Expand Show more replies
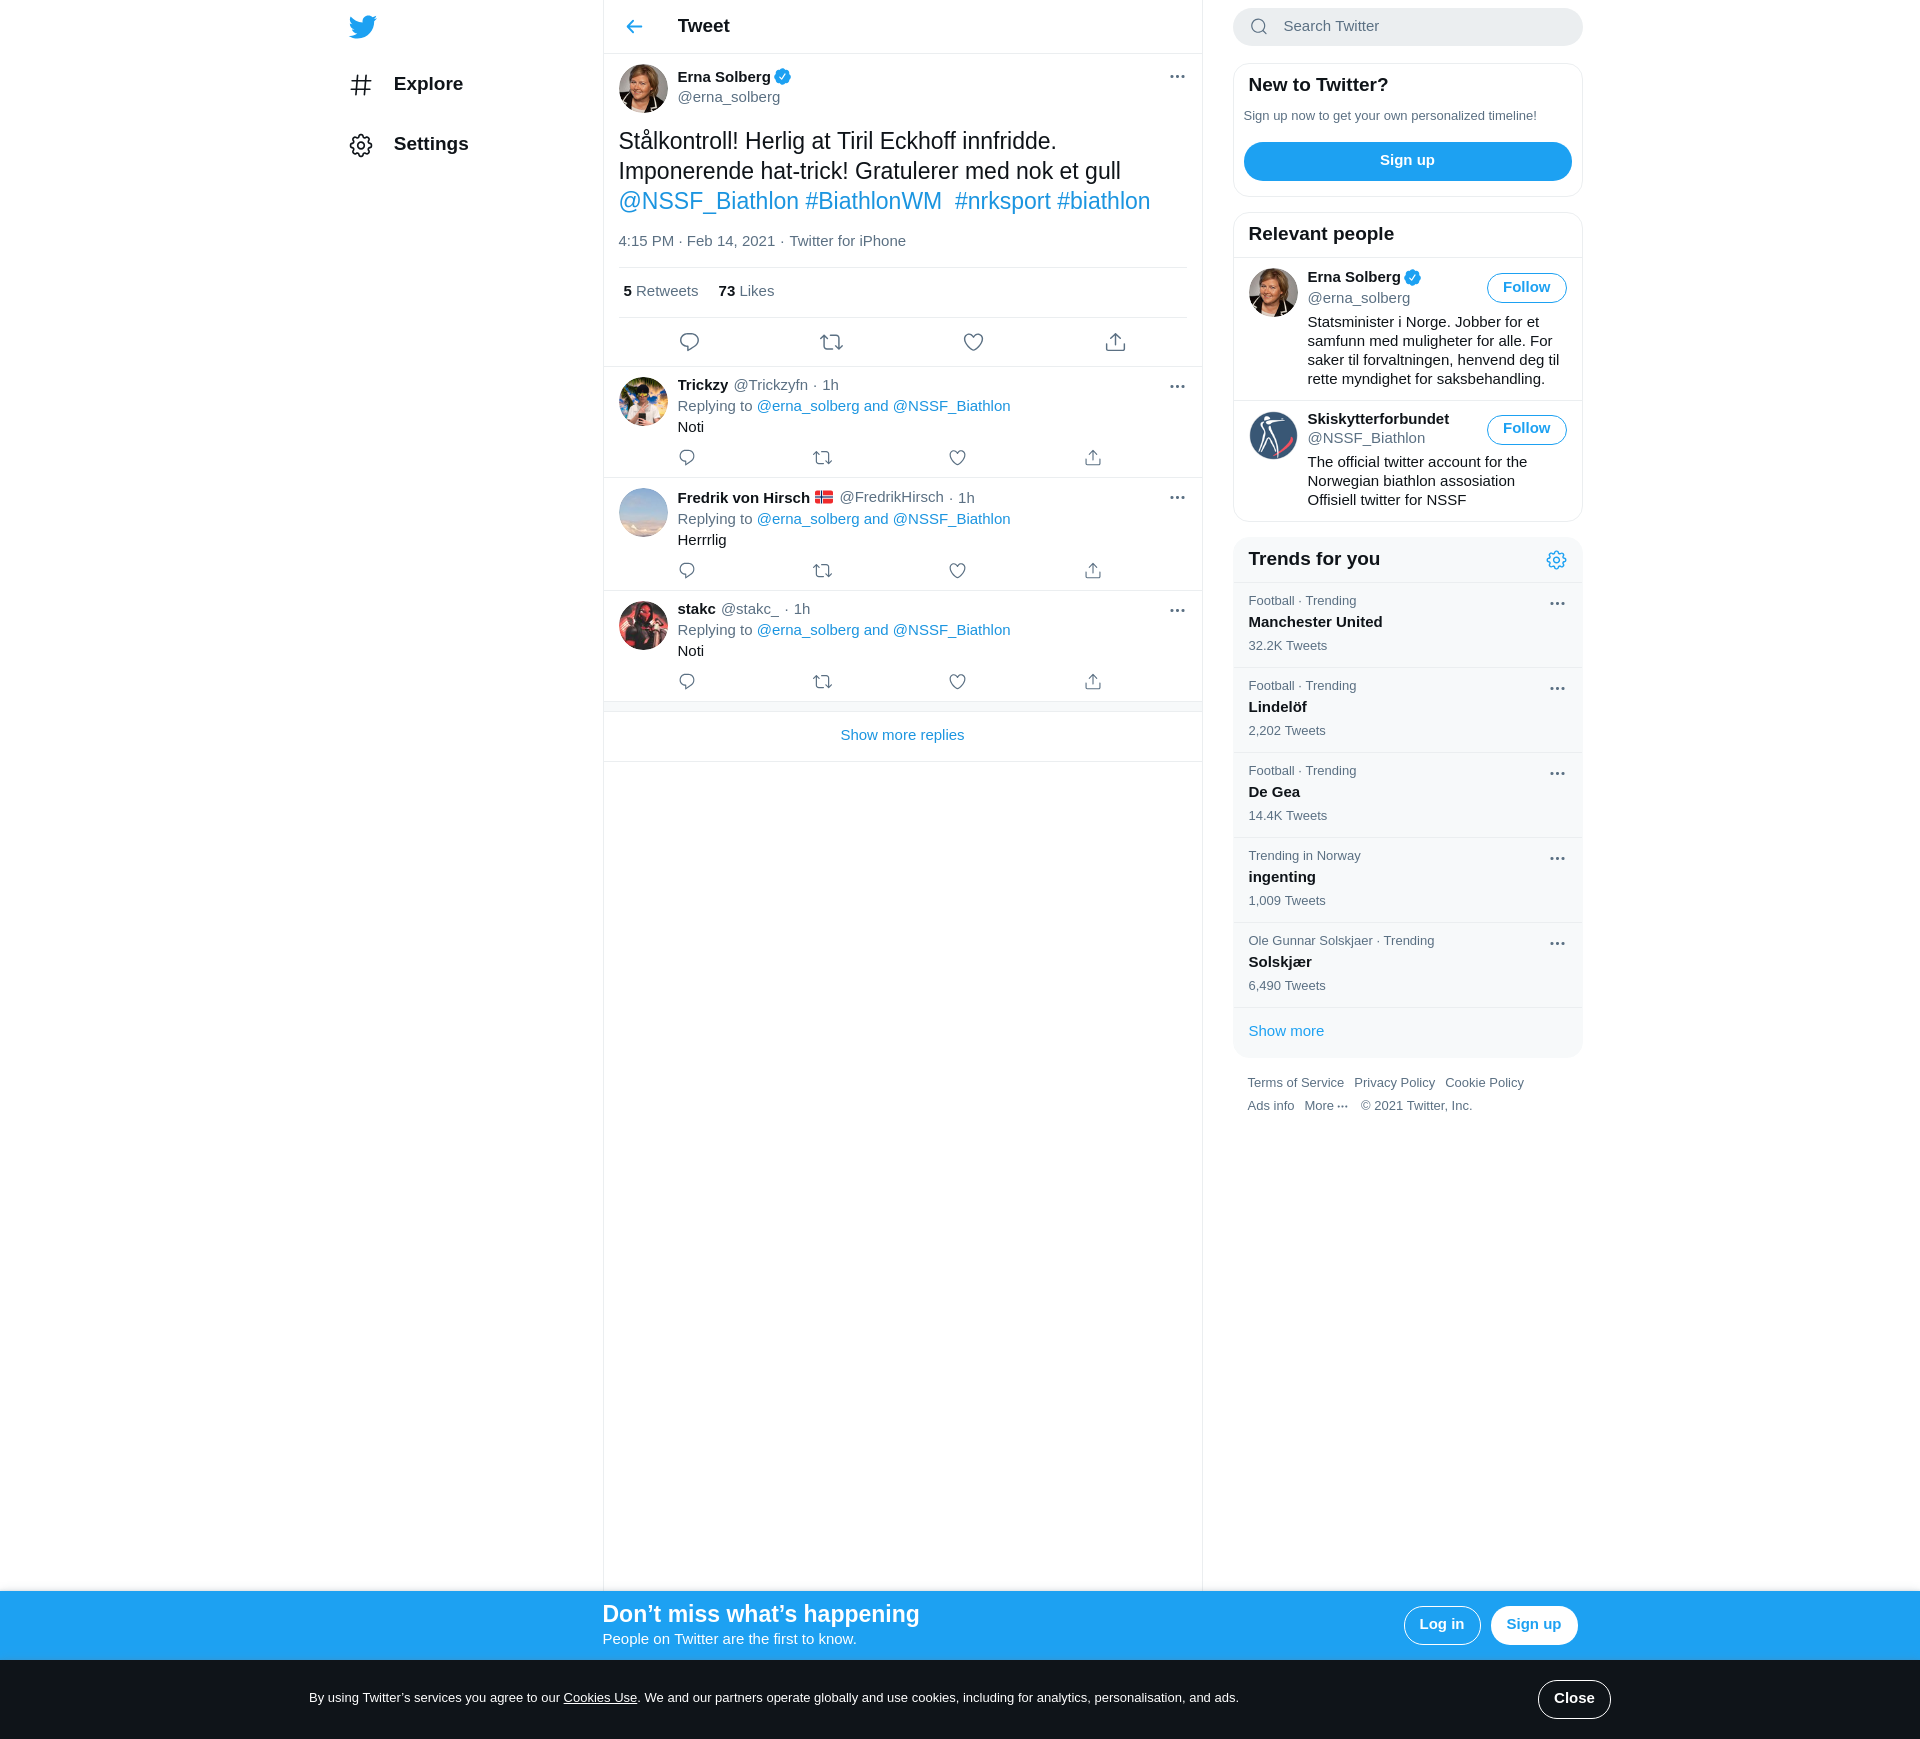 (x=902, y=735)
